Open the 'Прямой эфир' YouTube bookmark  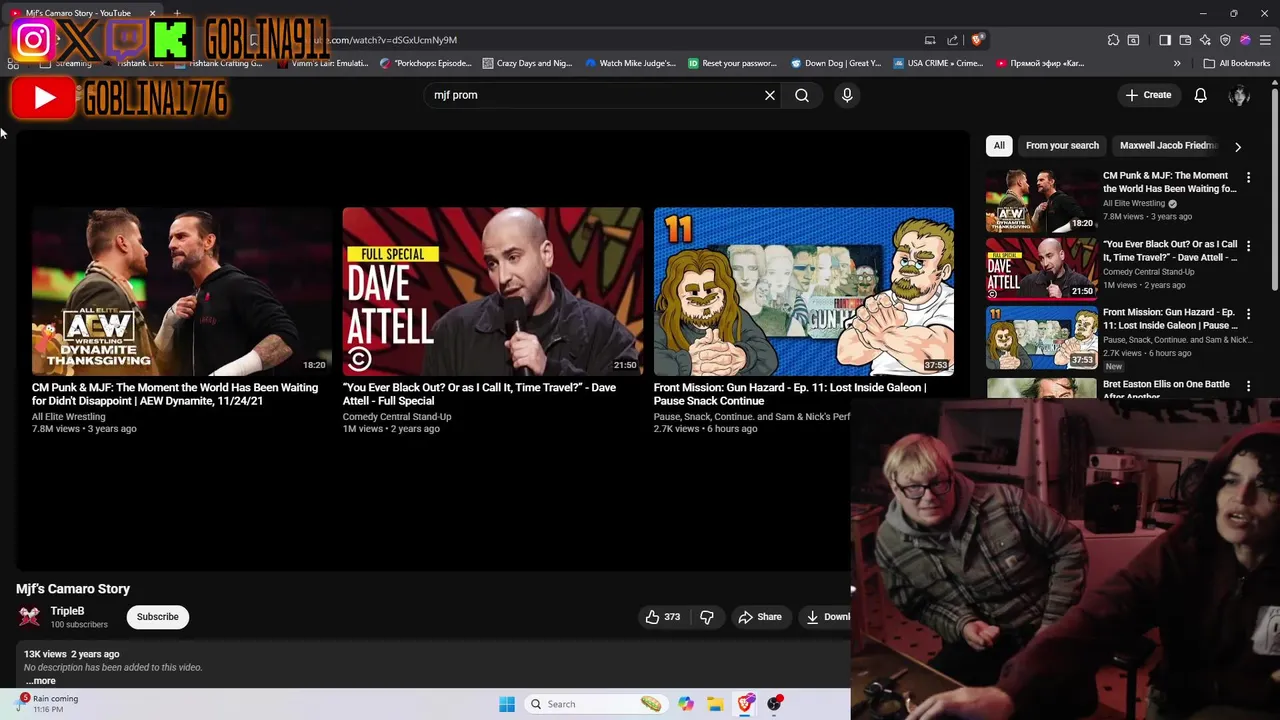pos(1040,63)
